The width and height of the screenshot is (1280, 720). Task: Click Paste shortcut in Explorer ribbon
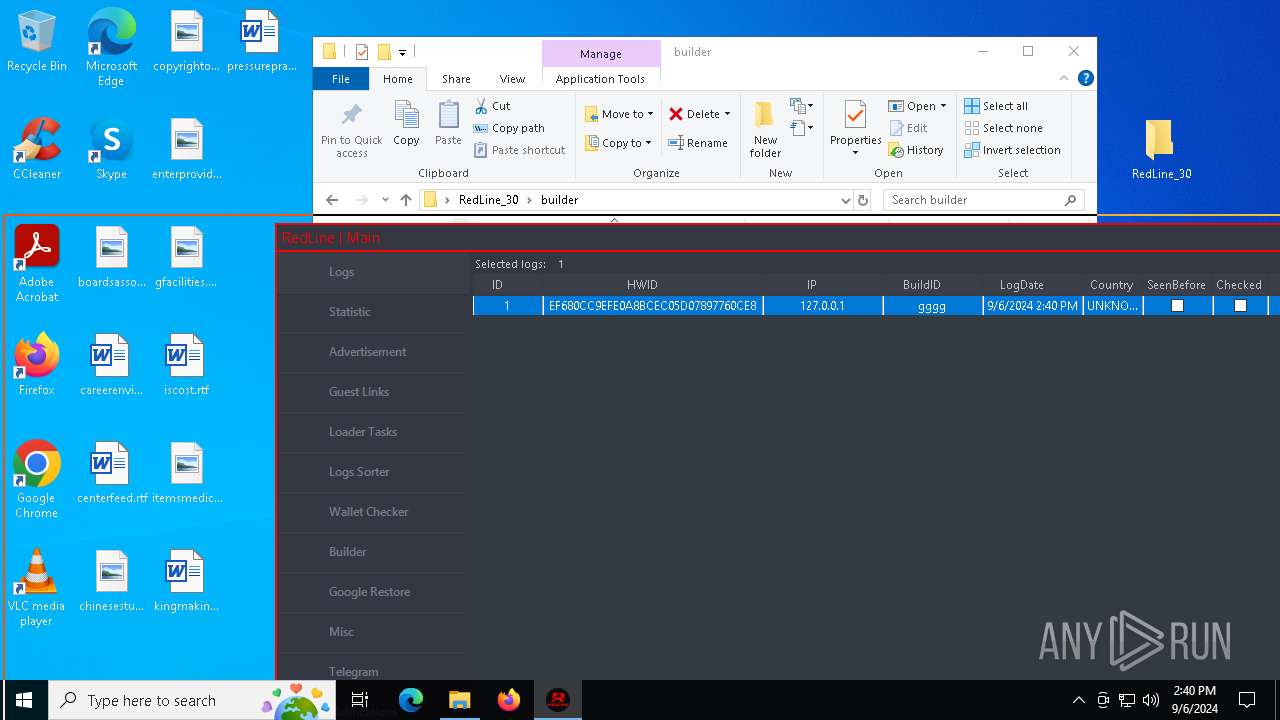pyautogui.click(x=520, y=150)
